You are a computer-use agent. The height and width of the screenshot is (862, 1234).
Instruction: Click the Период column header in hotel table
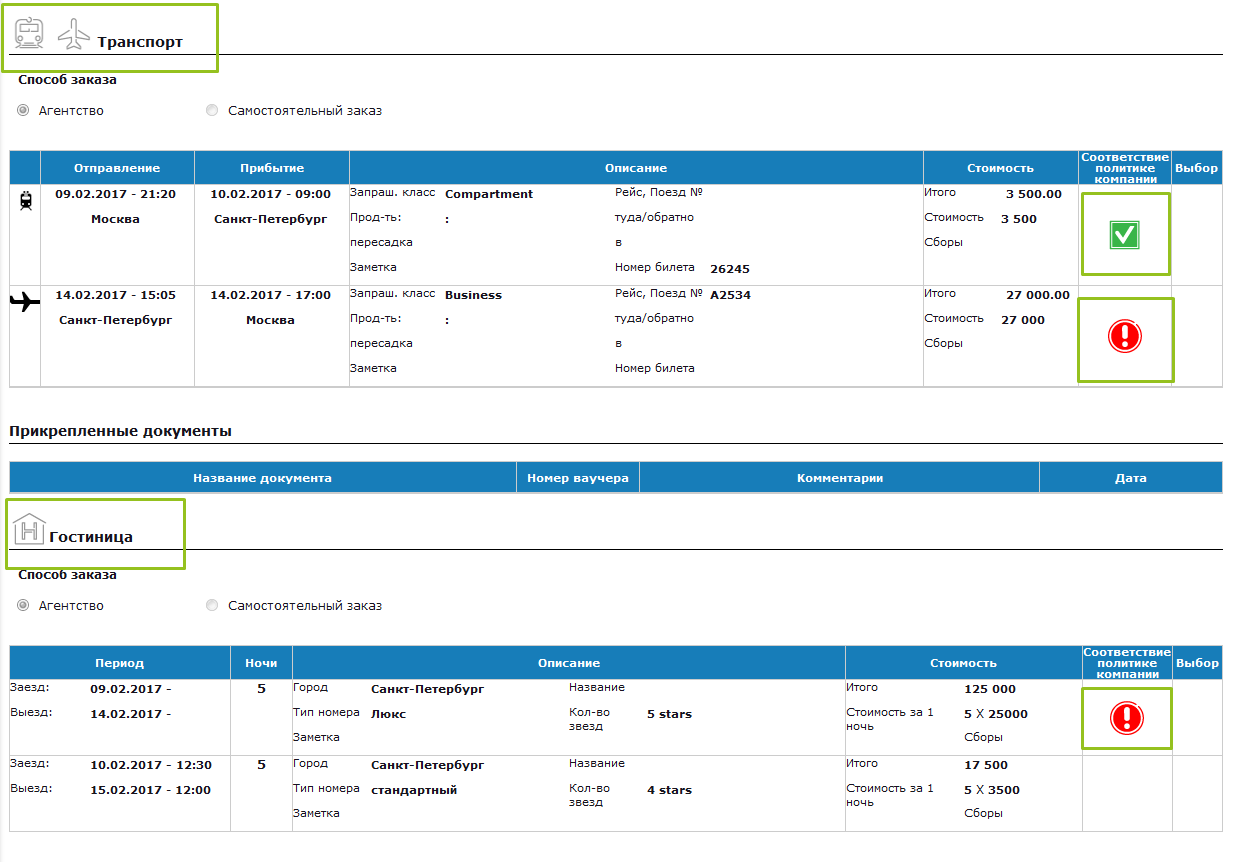coord(119,663)
